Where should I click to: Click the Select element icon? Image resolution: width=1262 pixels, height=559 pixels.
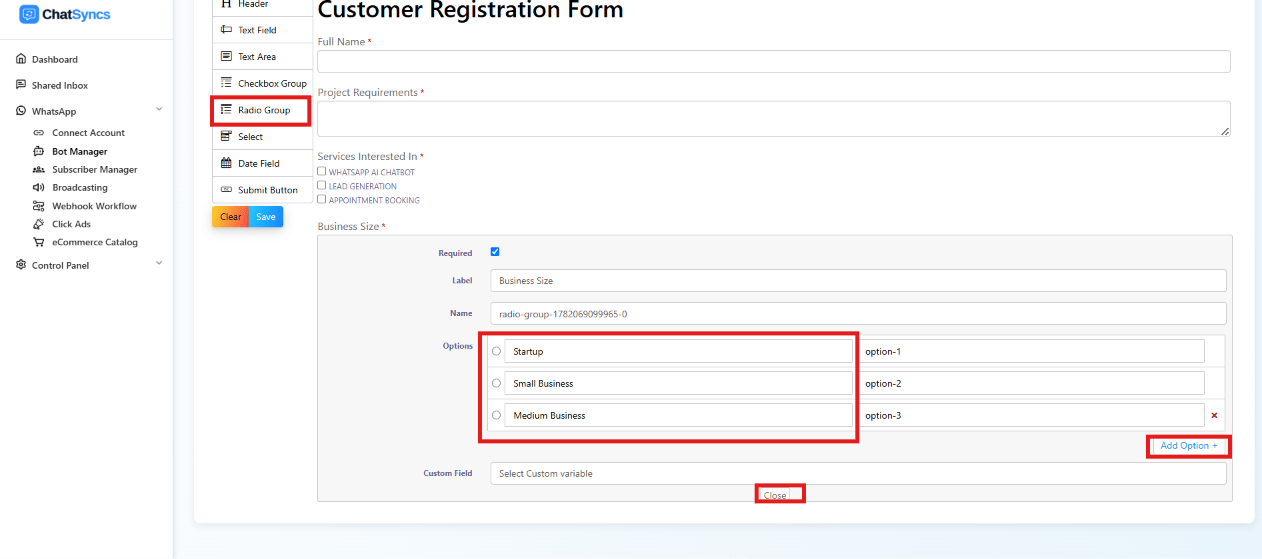tap(226, 136)
